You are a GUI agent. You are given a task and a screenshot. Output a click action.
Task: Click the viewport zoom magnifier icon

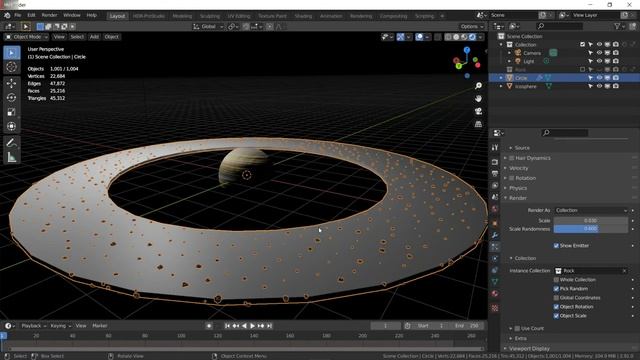click(478, 86)
